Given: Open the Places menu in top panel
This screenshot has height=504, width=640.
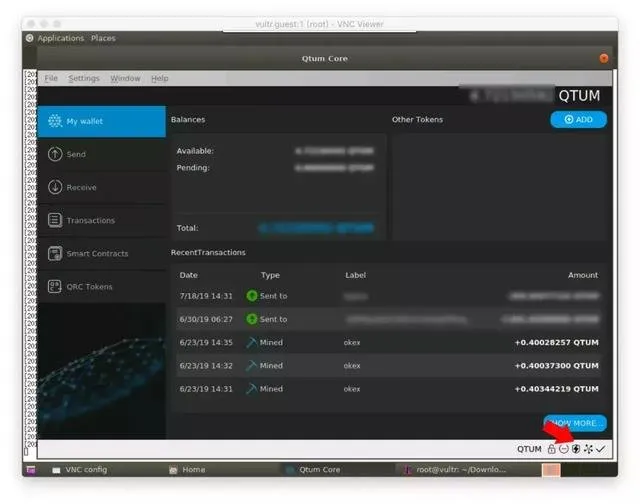Looking at the screenshot, I should pos(103,38).
